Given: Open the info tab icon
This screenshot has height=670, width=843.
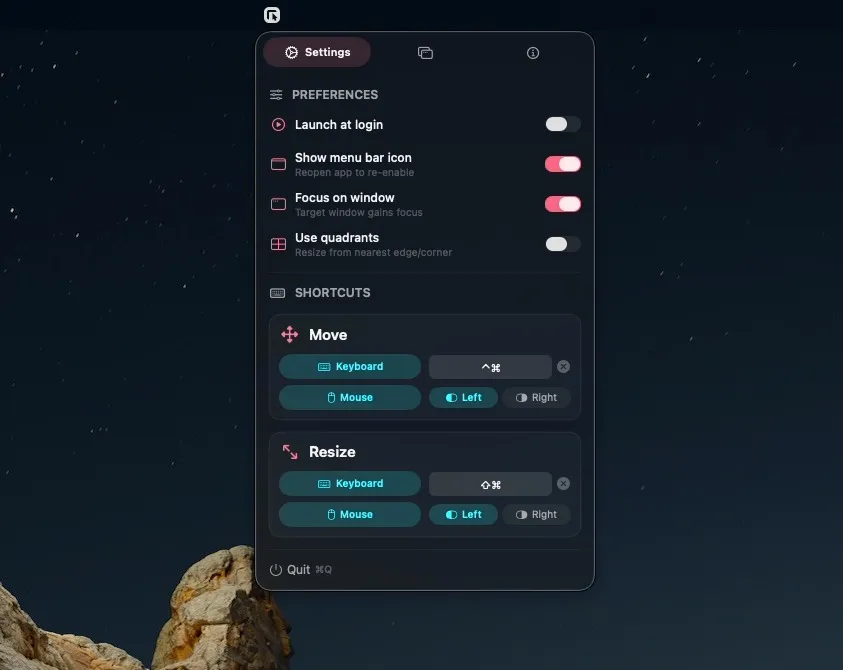Looking at the screenshot, I should 533,53.
